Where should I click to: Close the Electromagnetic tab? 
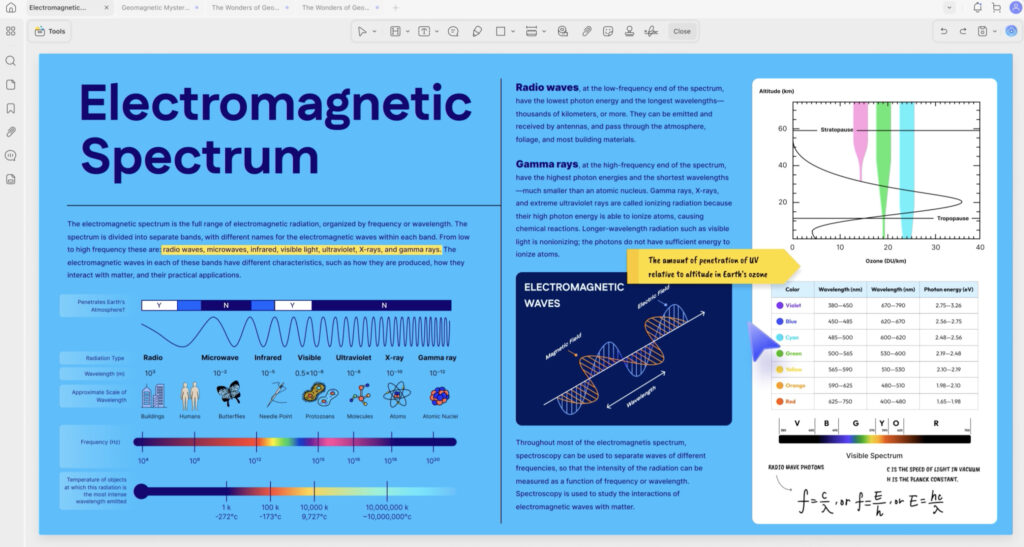point(106,8)
